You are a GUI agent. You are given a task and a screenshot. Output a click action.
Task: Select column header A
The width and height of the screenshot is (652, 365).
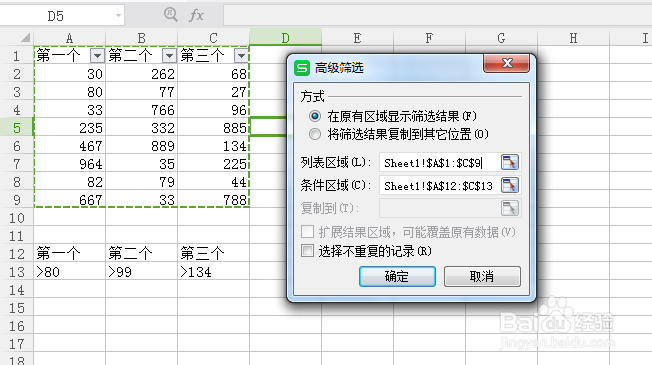pos(69,38)
